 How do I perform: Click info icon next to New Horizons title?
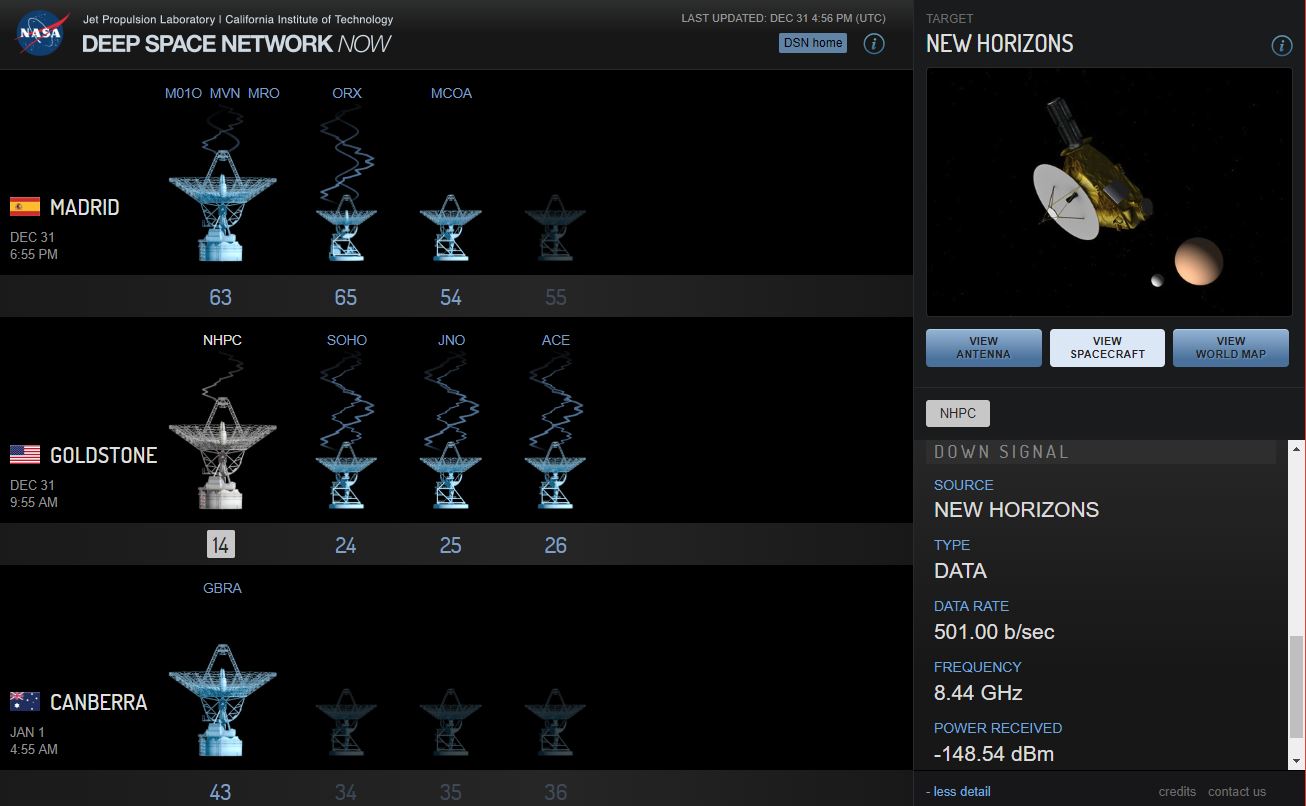pyautogui.click(x=1281, y=45)
